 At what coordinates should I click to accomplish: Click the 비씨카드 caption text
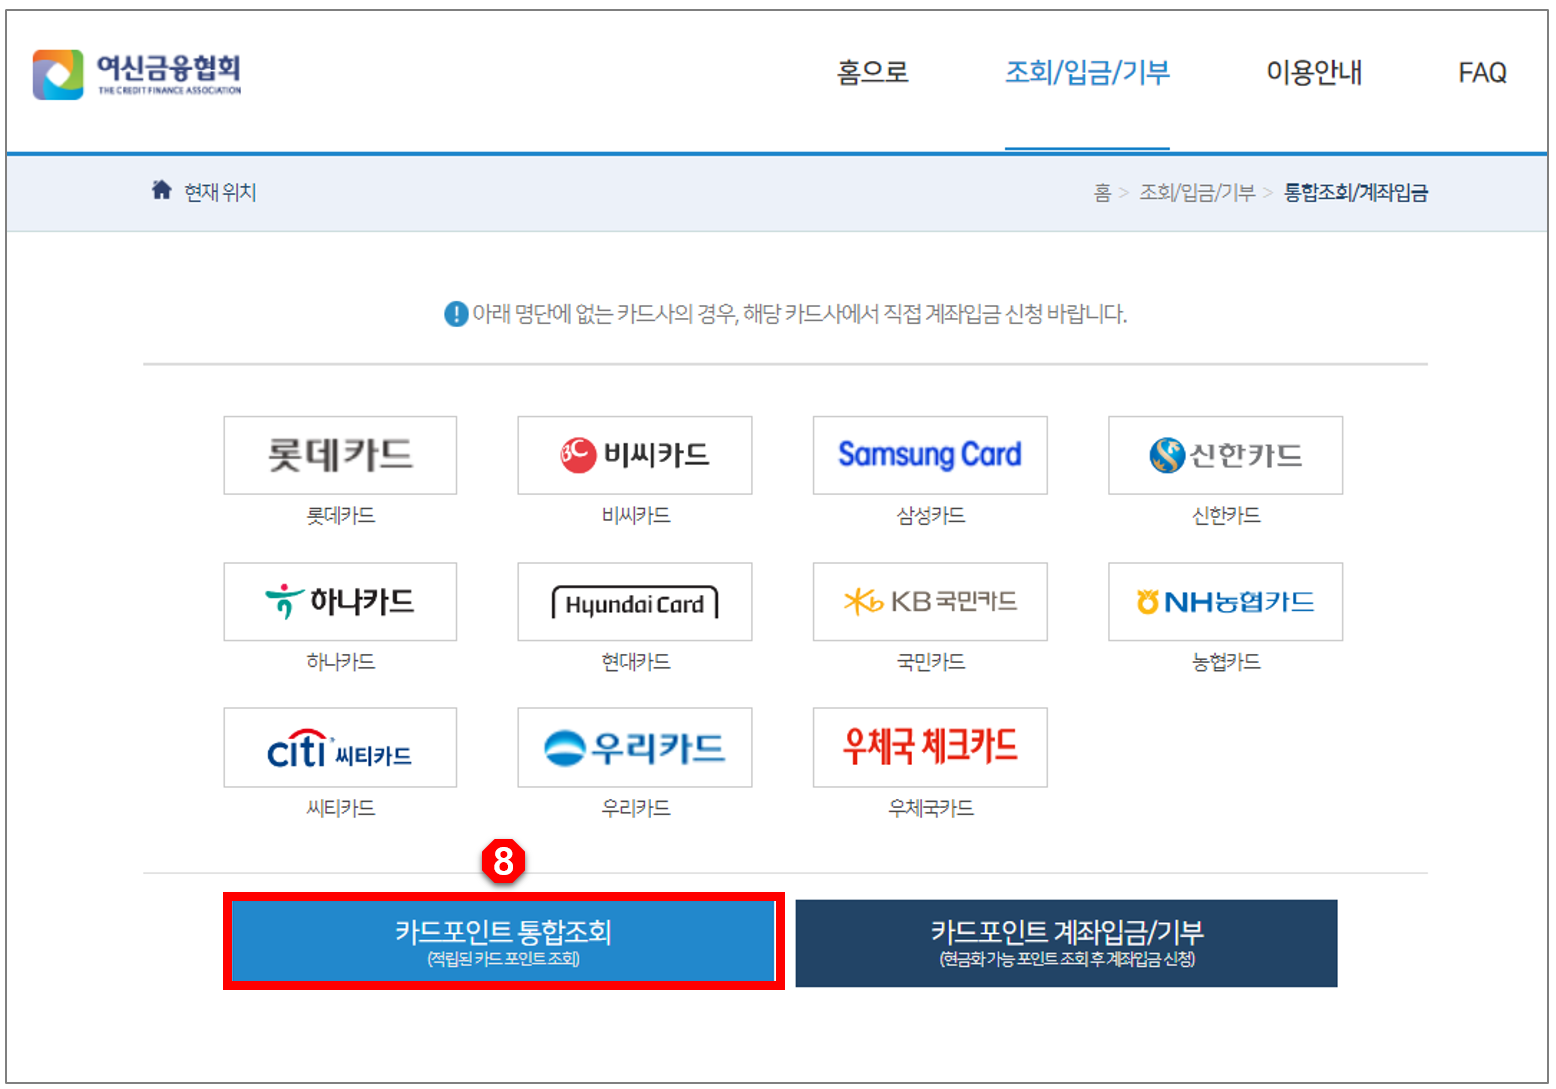click(x=635, y=515)
